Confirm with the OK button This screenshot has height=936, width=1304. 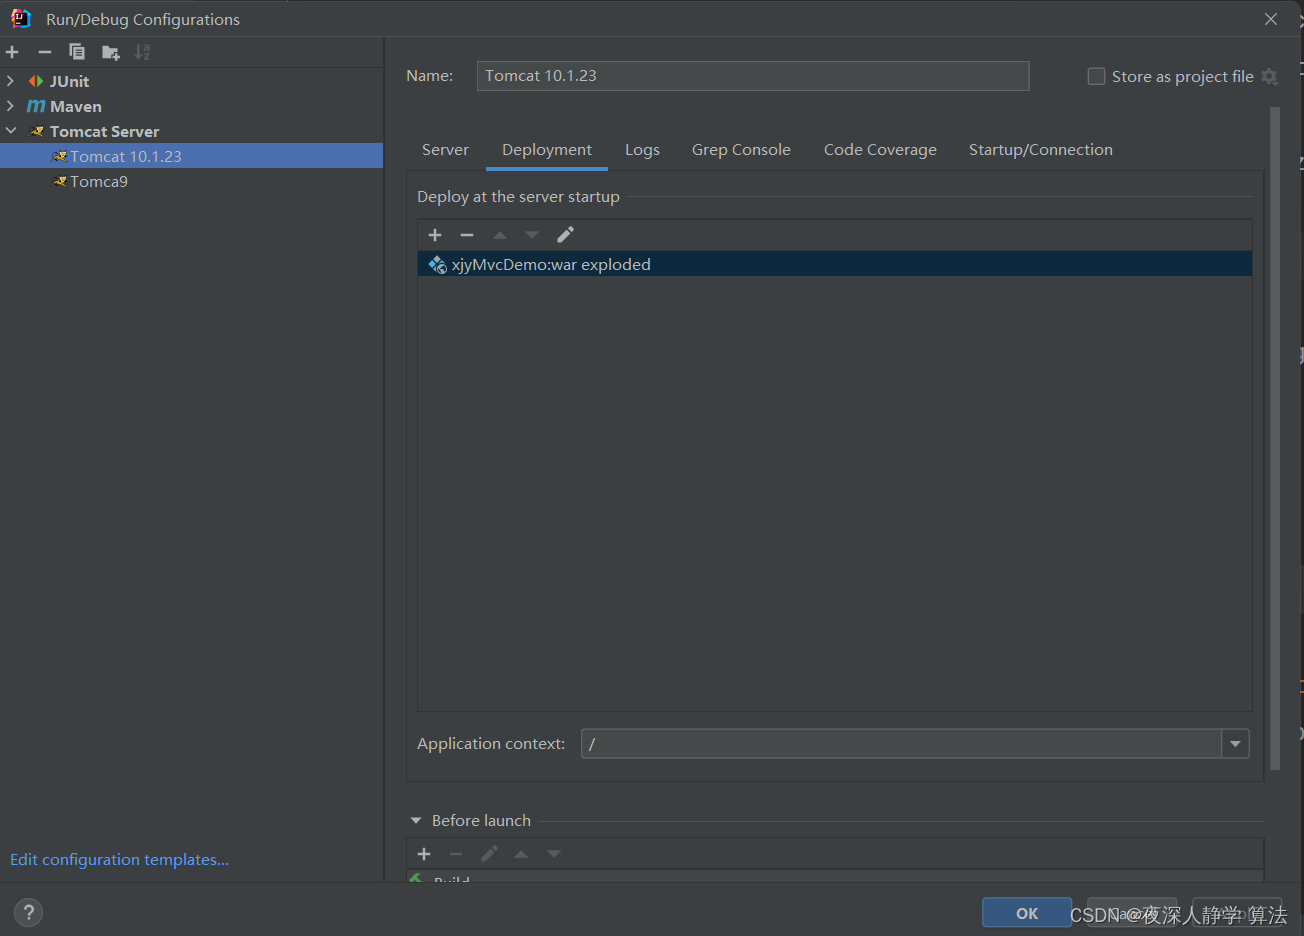[x=1027, y=913]
